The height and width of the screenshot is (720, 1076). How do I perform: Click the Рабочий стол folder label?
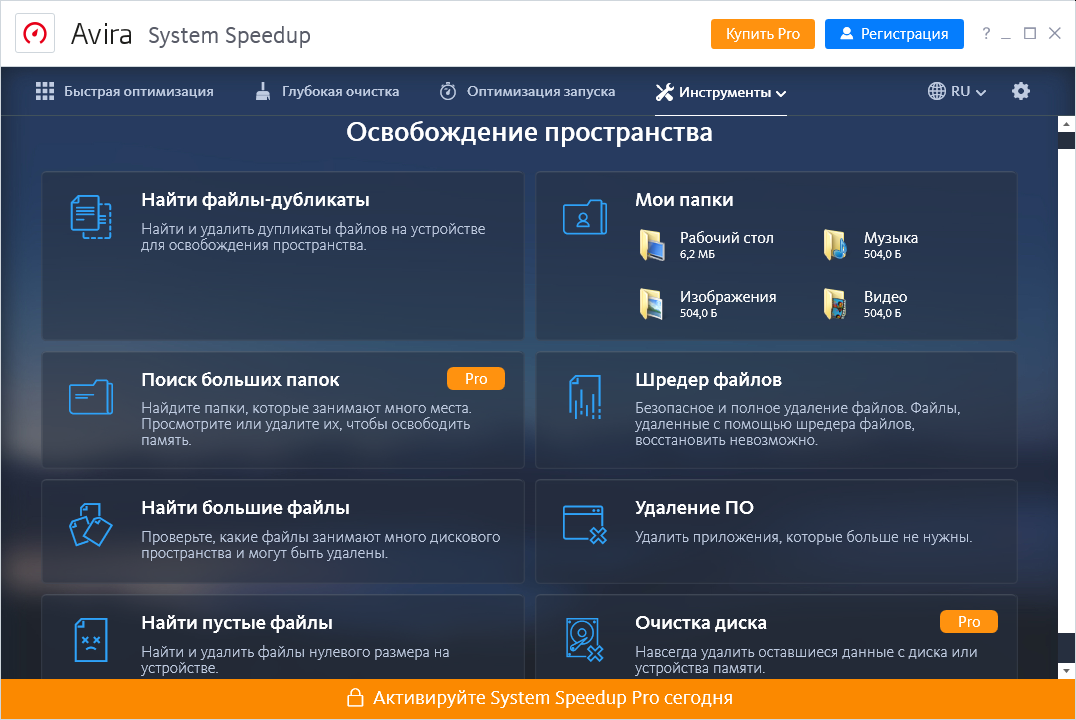point(727,237)
